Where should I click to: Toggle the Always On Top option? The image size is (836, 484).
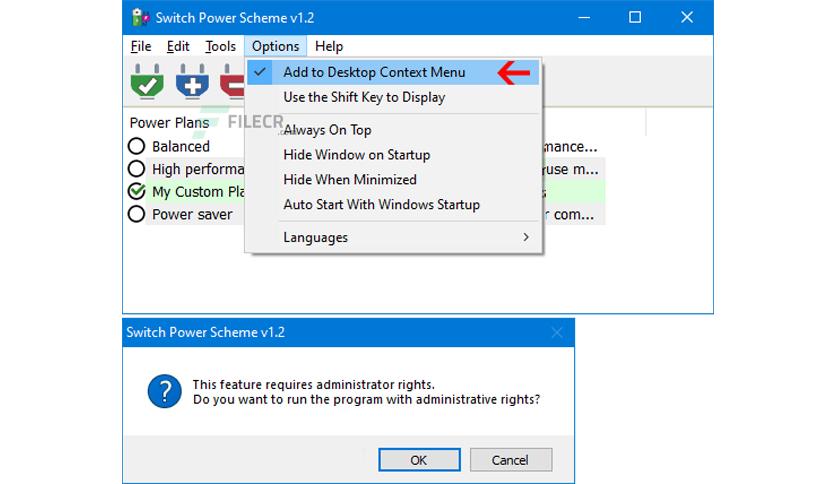(393, 130)
